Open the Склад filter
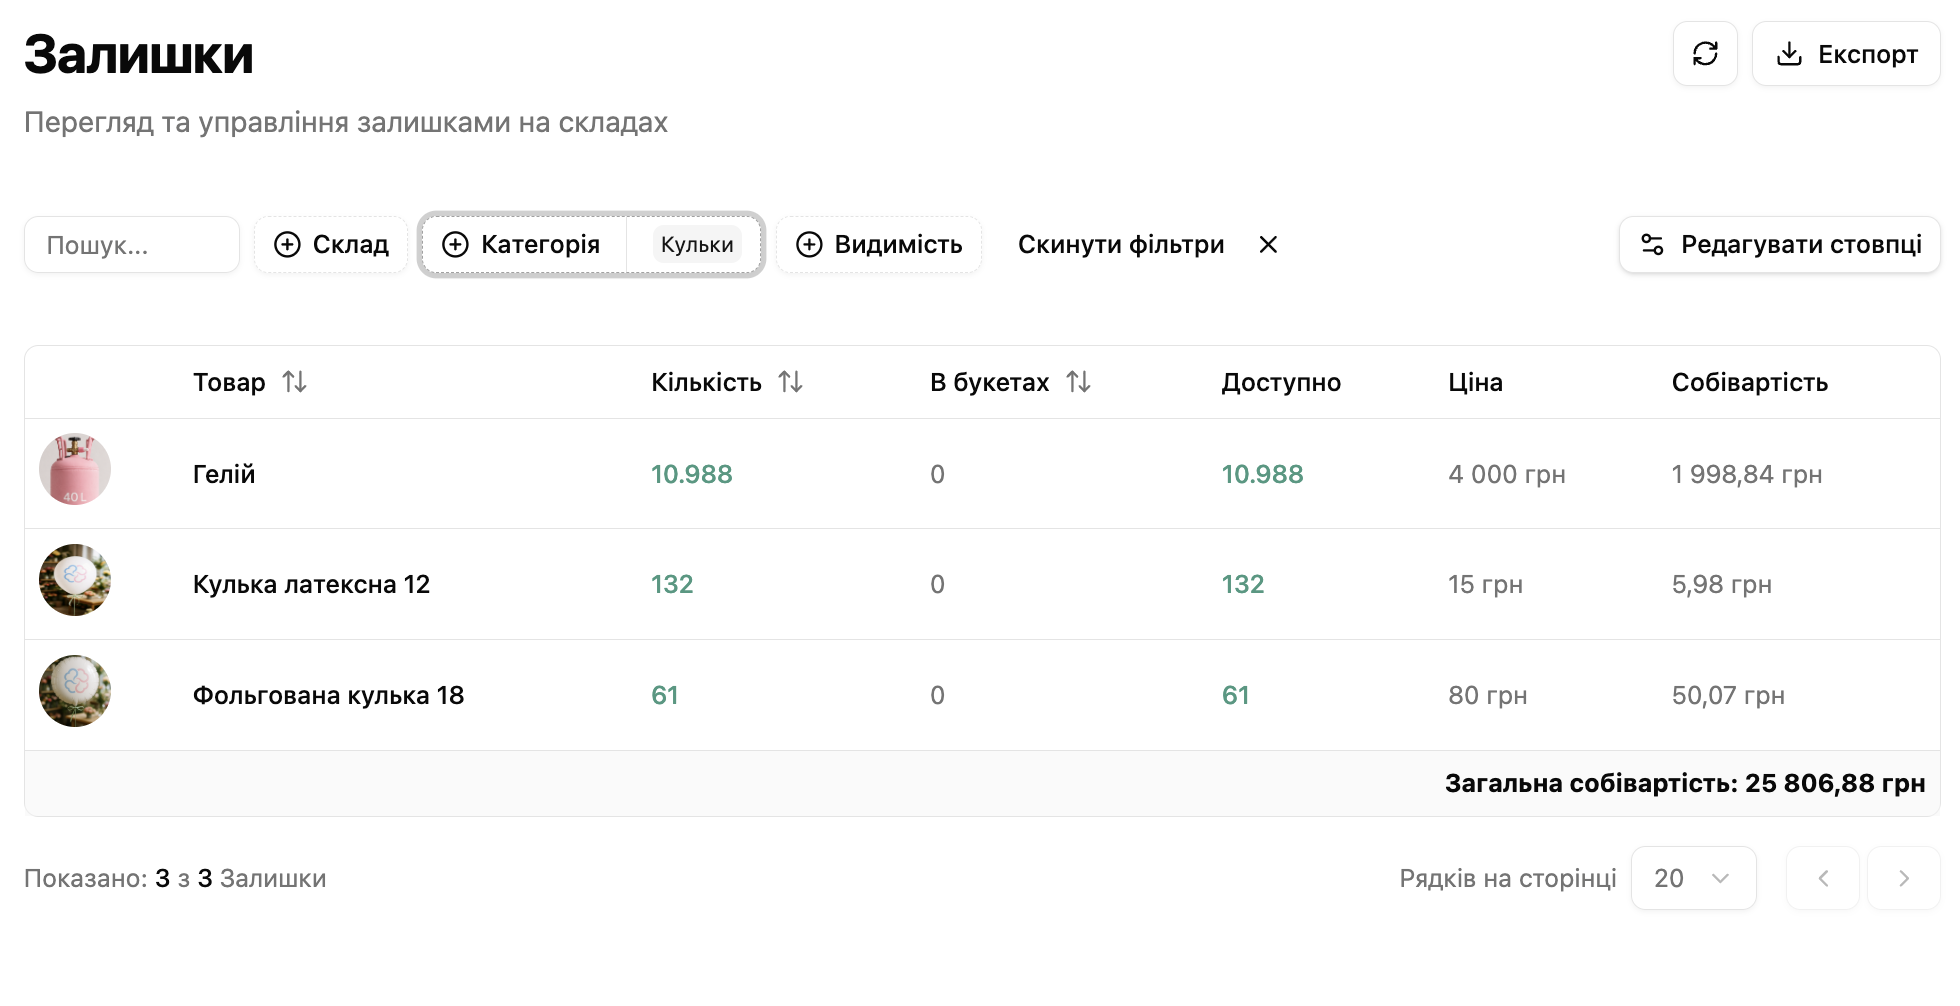The width and height of the screenshot is (1960, 1006). tap(331, 245)
